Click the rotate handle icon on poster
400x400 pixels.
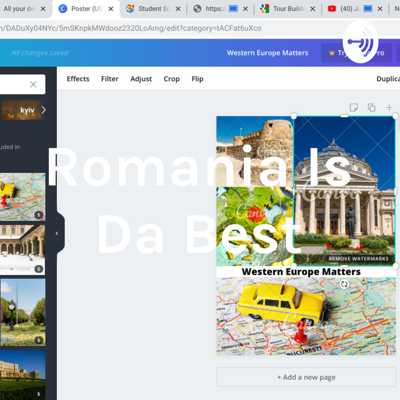(344, 284)
